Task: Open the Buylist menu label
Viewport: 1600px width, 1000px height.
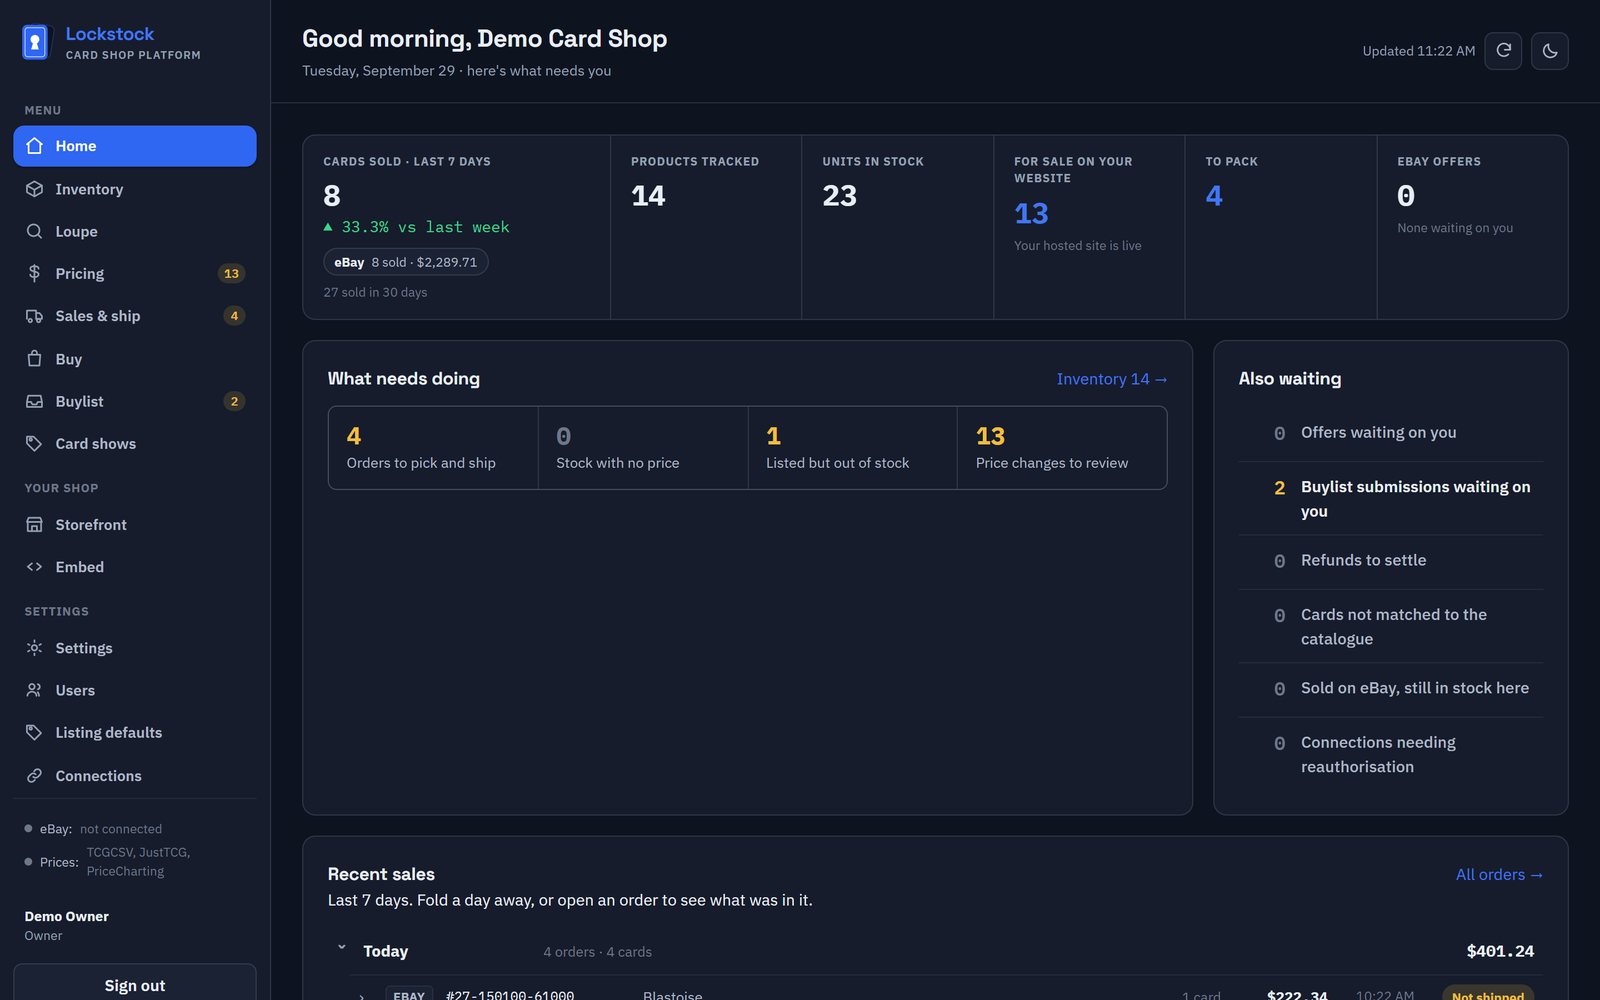Action: [79, 401]
